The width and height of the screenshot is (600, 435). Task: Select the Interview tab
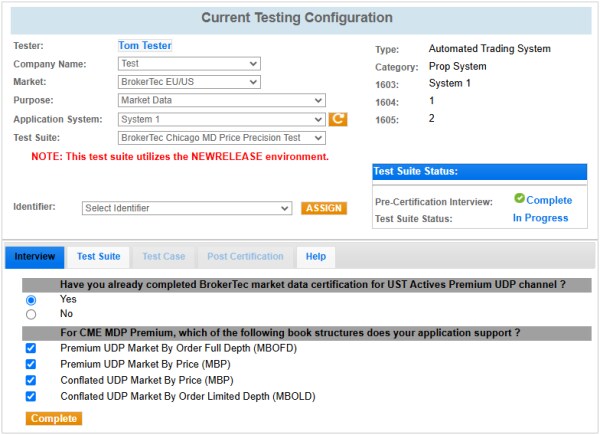tap(35, 257)
